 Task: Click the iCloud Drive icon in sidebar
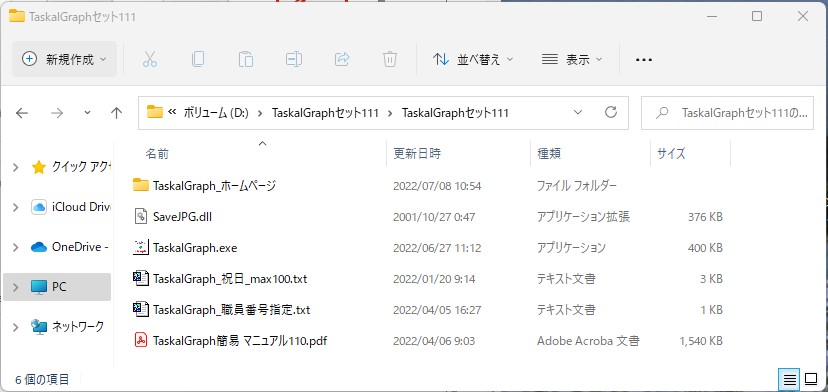coord(39,207)
